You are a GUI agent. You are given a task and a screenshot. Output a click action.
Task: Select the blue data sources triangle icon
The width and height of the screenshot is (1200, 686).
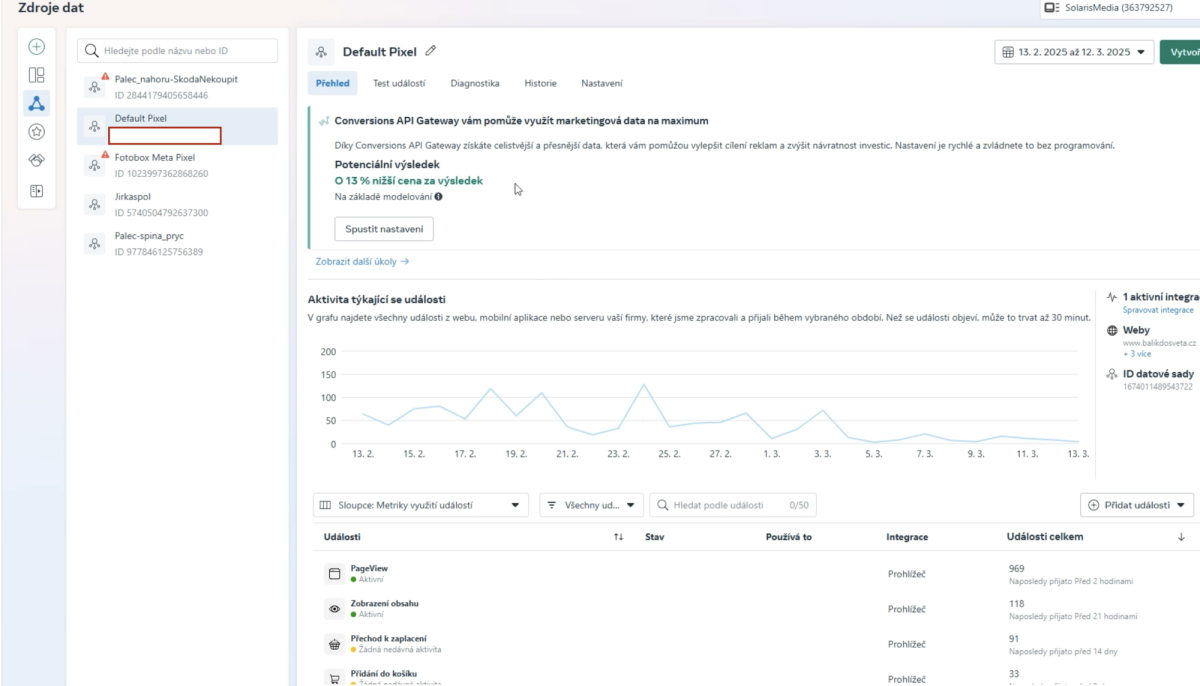coord(36,103)
